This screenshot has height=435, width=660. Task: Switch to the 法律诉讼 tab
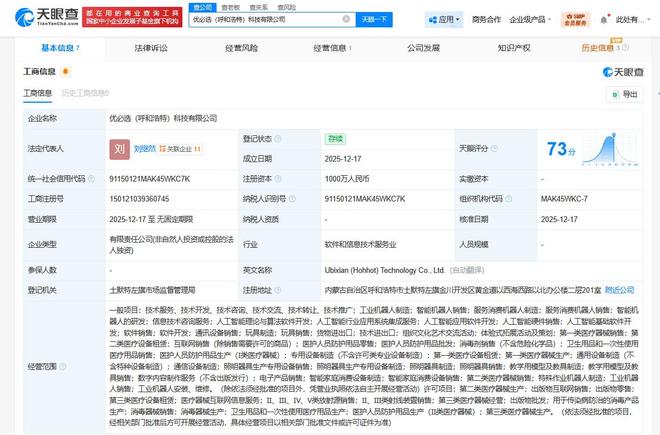(151, 48)
